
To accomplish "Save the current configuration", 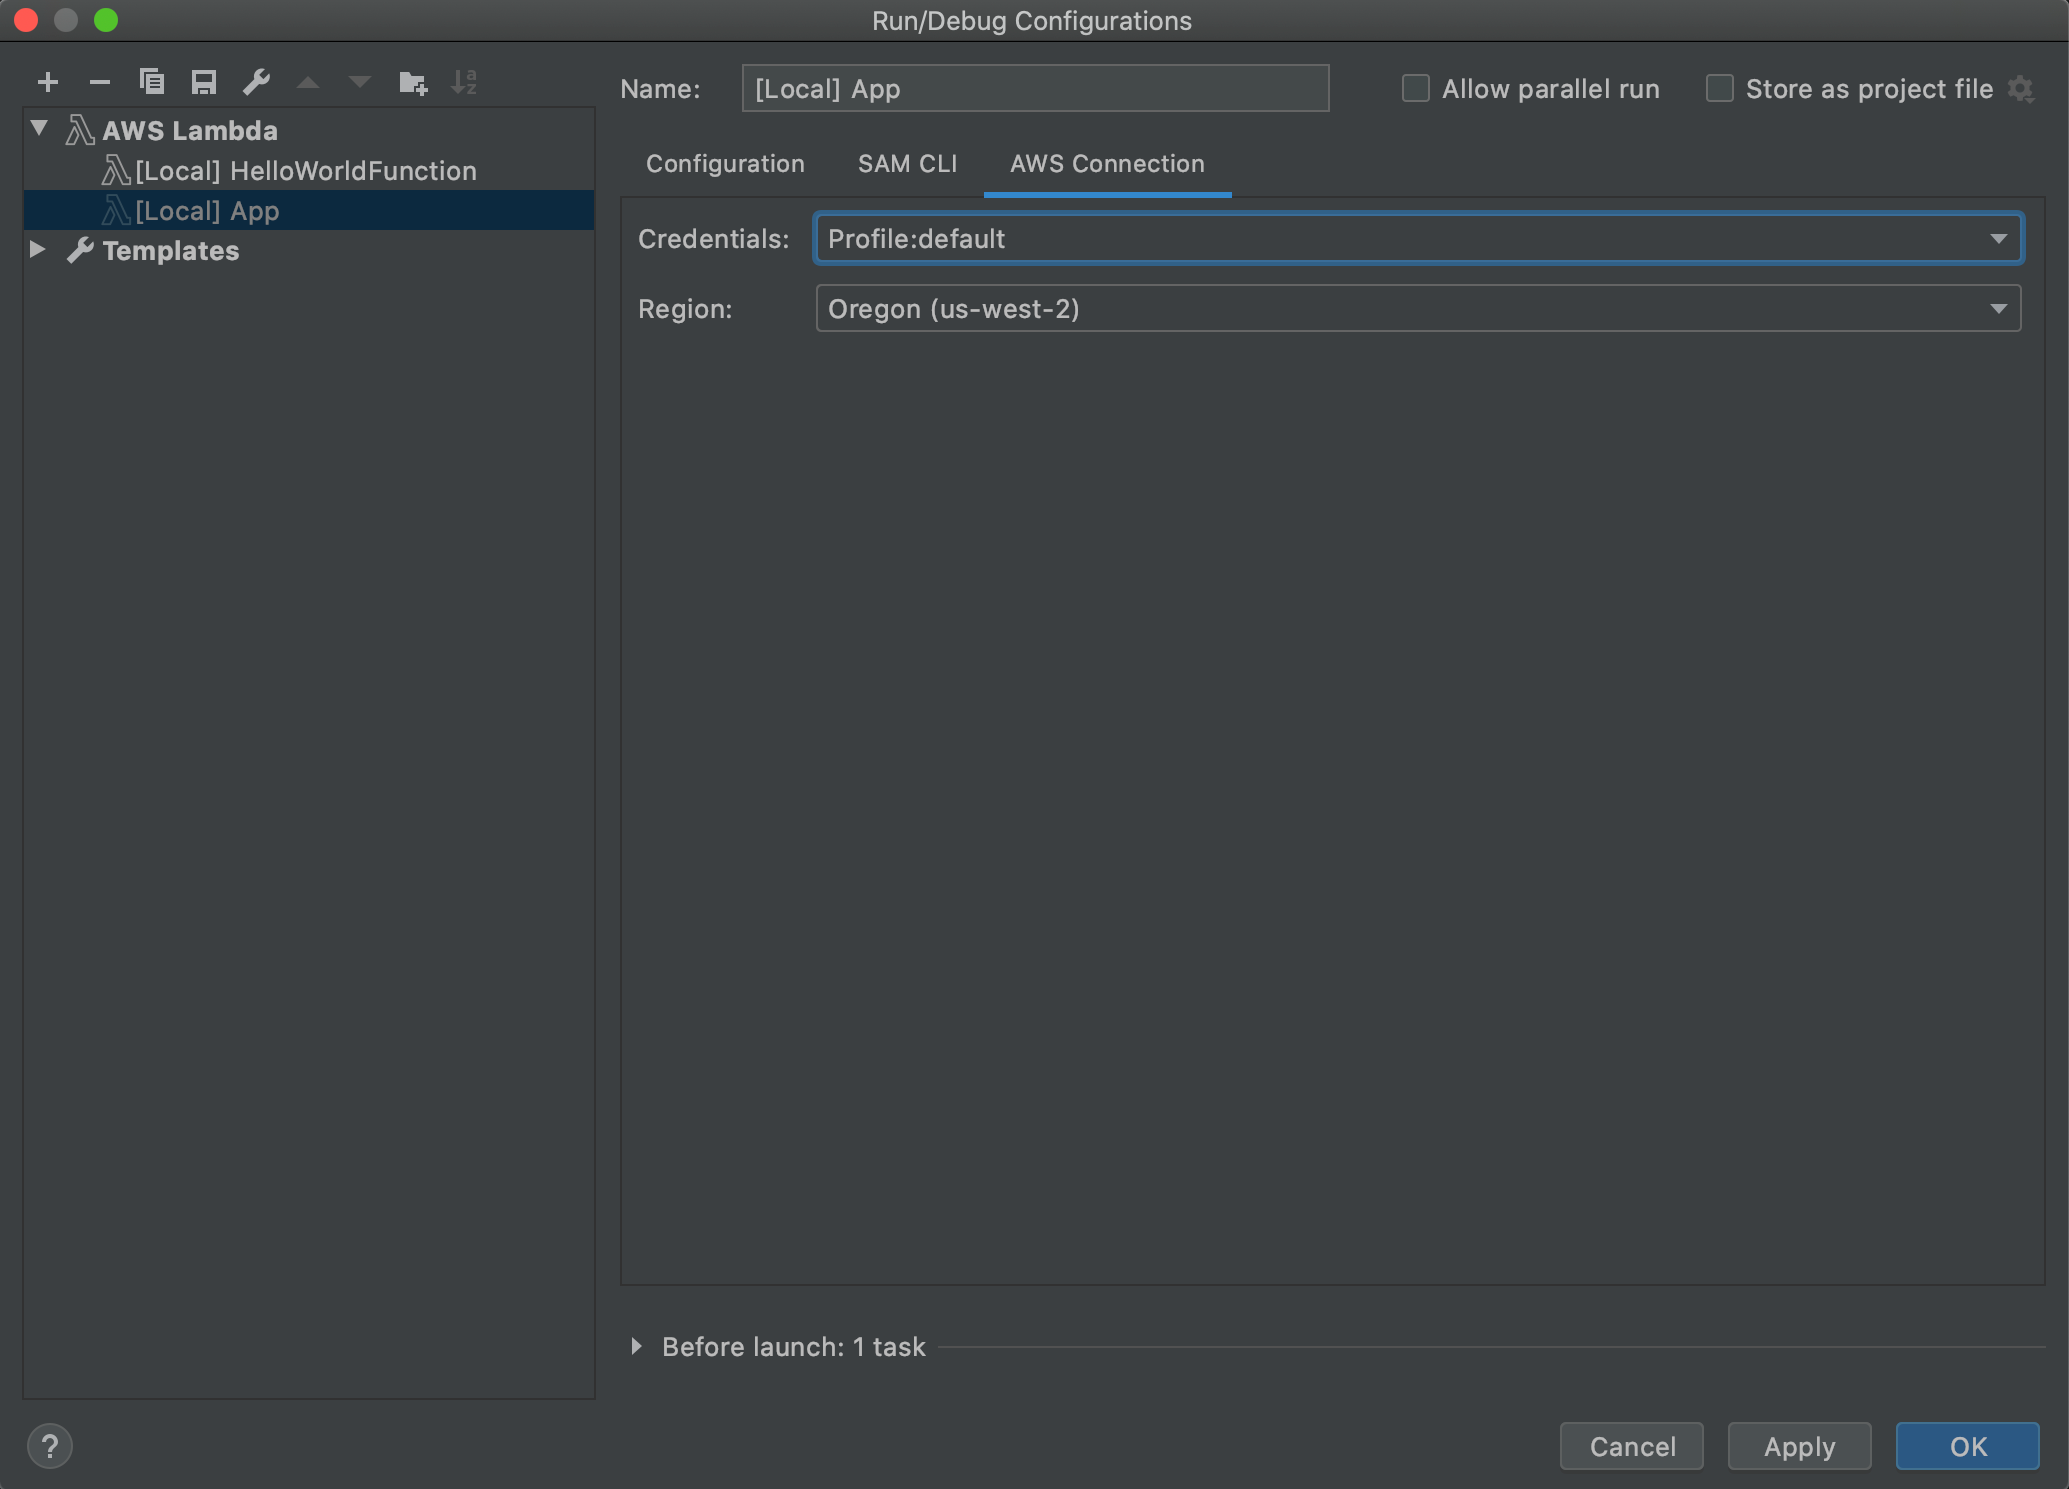I will tap(204, 82).
